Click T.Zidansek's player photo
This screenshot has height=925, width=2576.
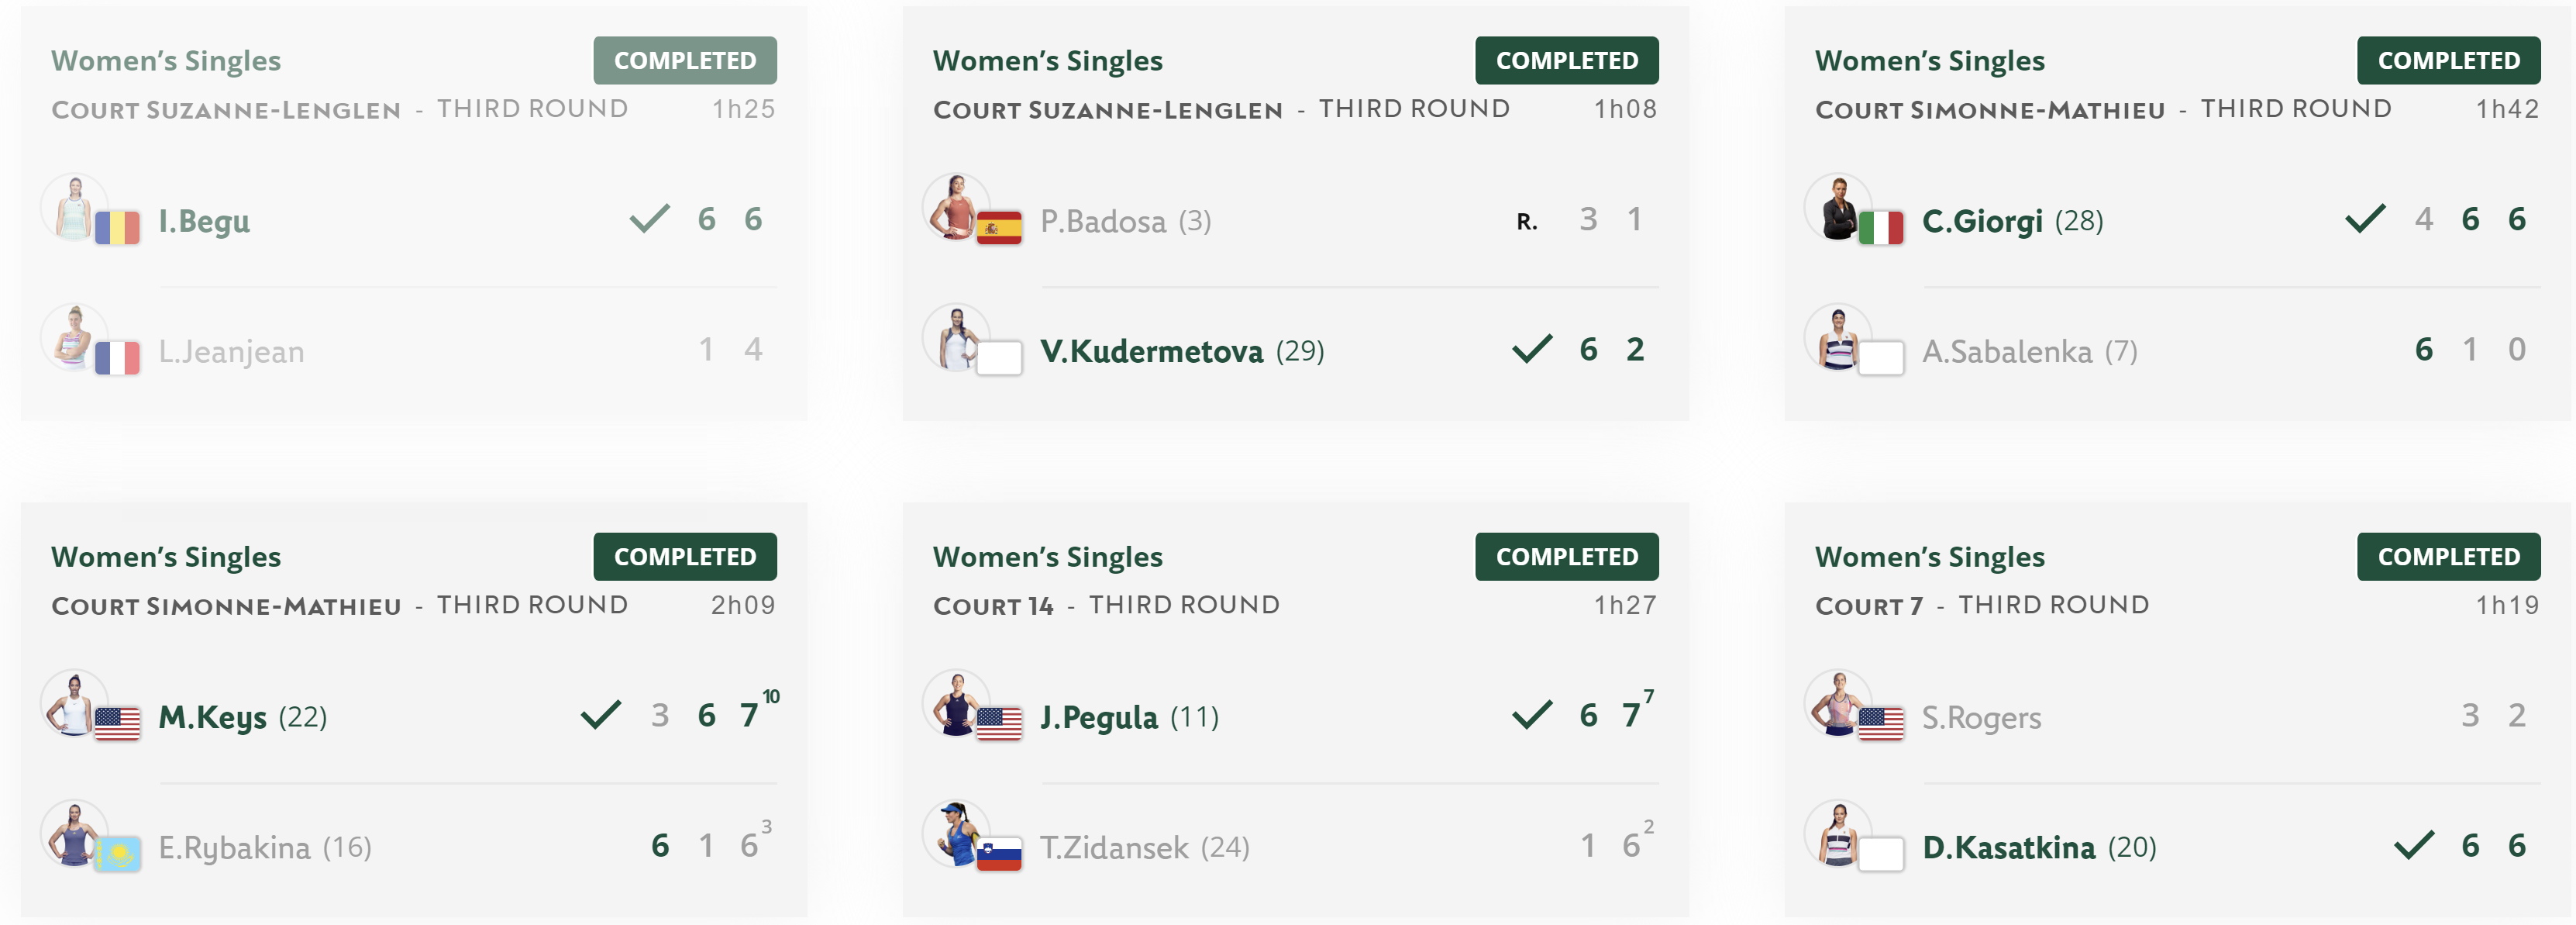[956, 834]
